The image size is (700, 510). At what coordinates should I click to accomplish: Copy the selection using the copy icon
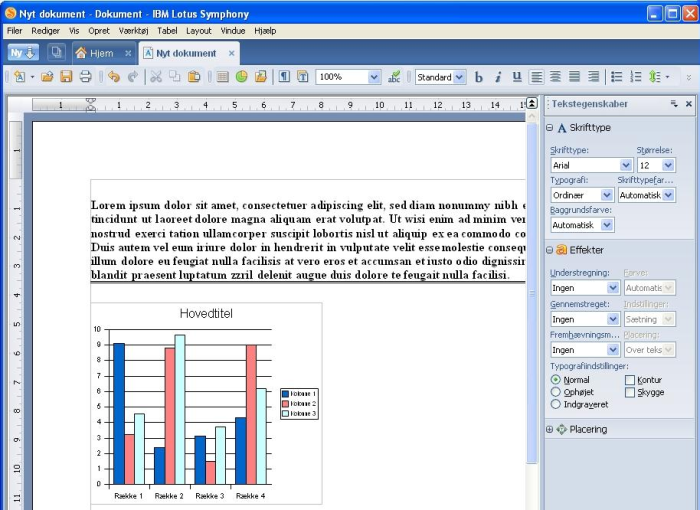click(175, 77)
